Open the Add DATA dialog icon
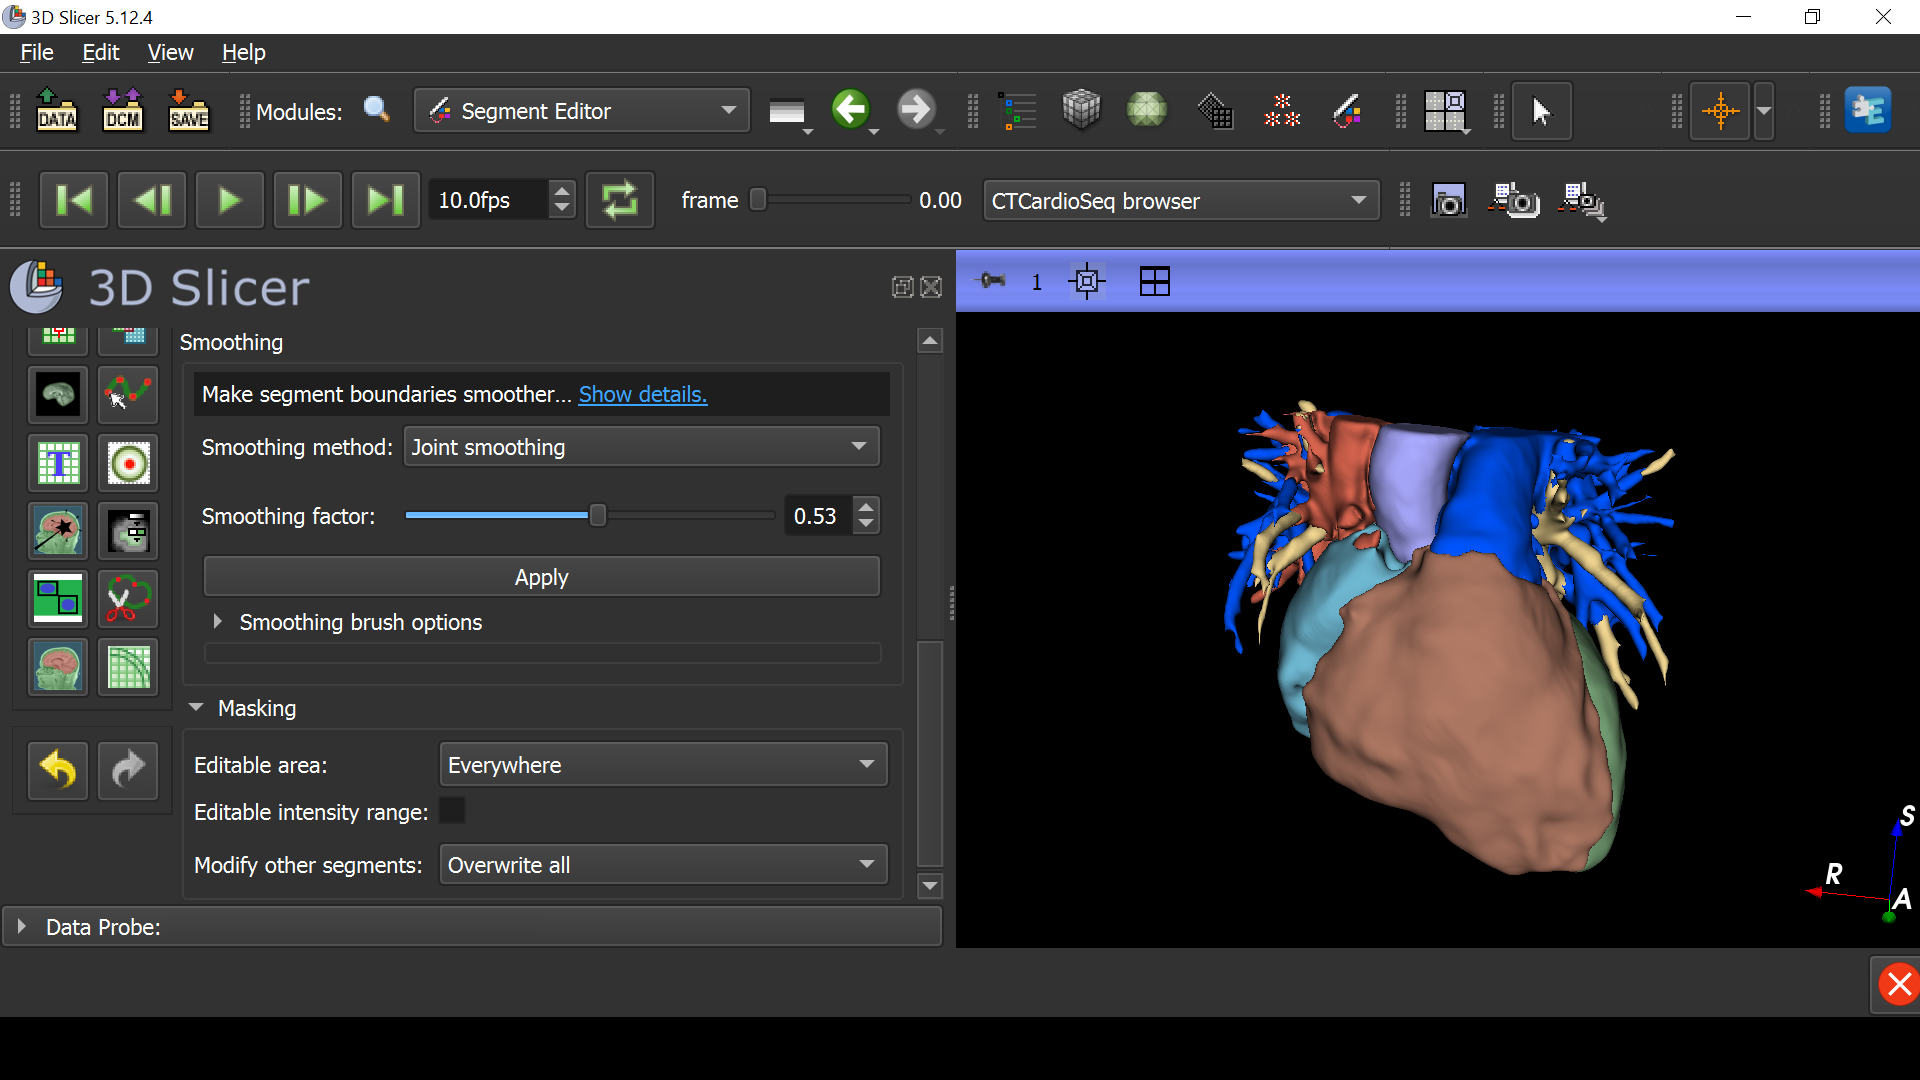The width and height of the screenshot is (1920, 1080). coord(57,111)
